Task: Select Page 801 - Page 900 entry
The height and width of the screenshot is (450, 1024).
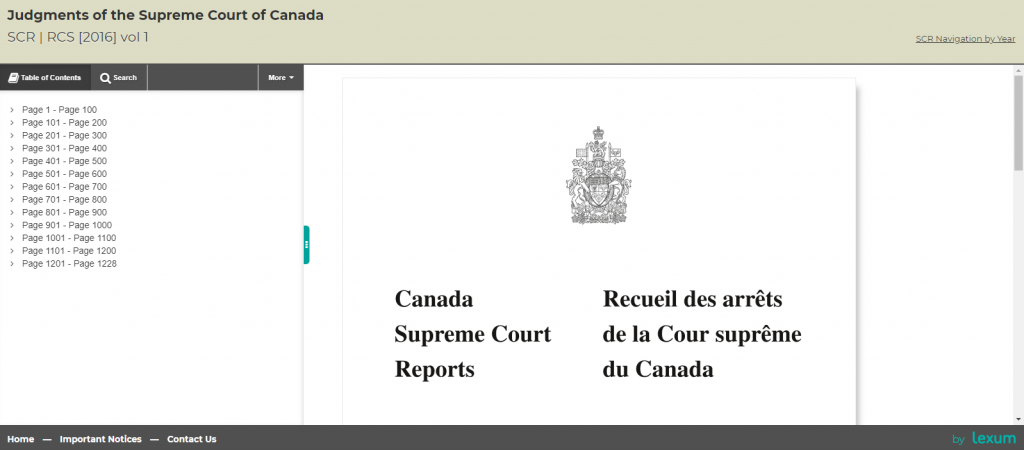Action: pyautogui.click(x=64, y=212)
